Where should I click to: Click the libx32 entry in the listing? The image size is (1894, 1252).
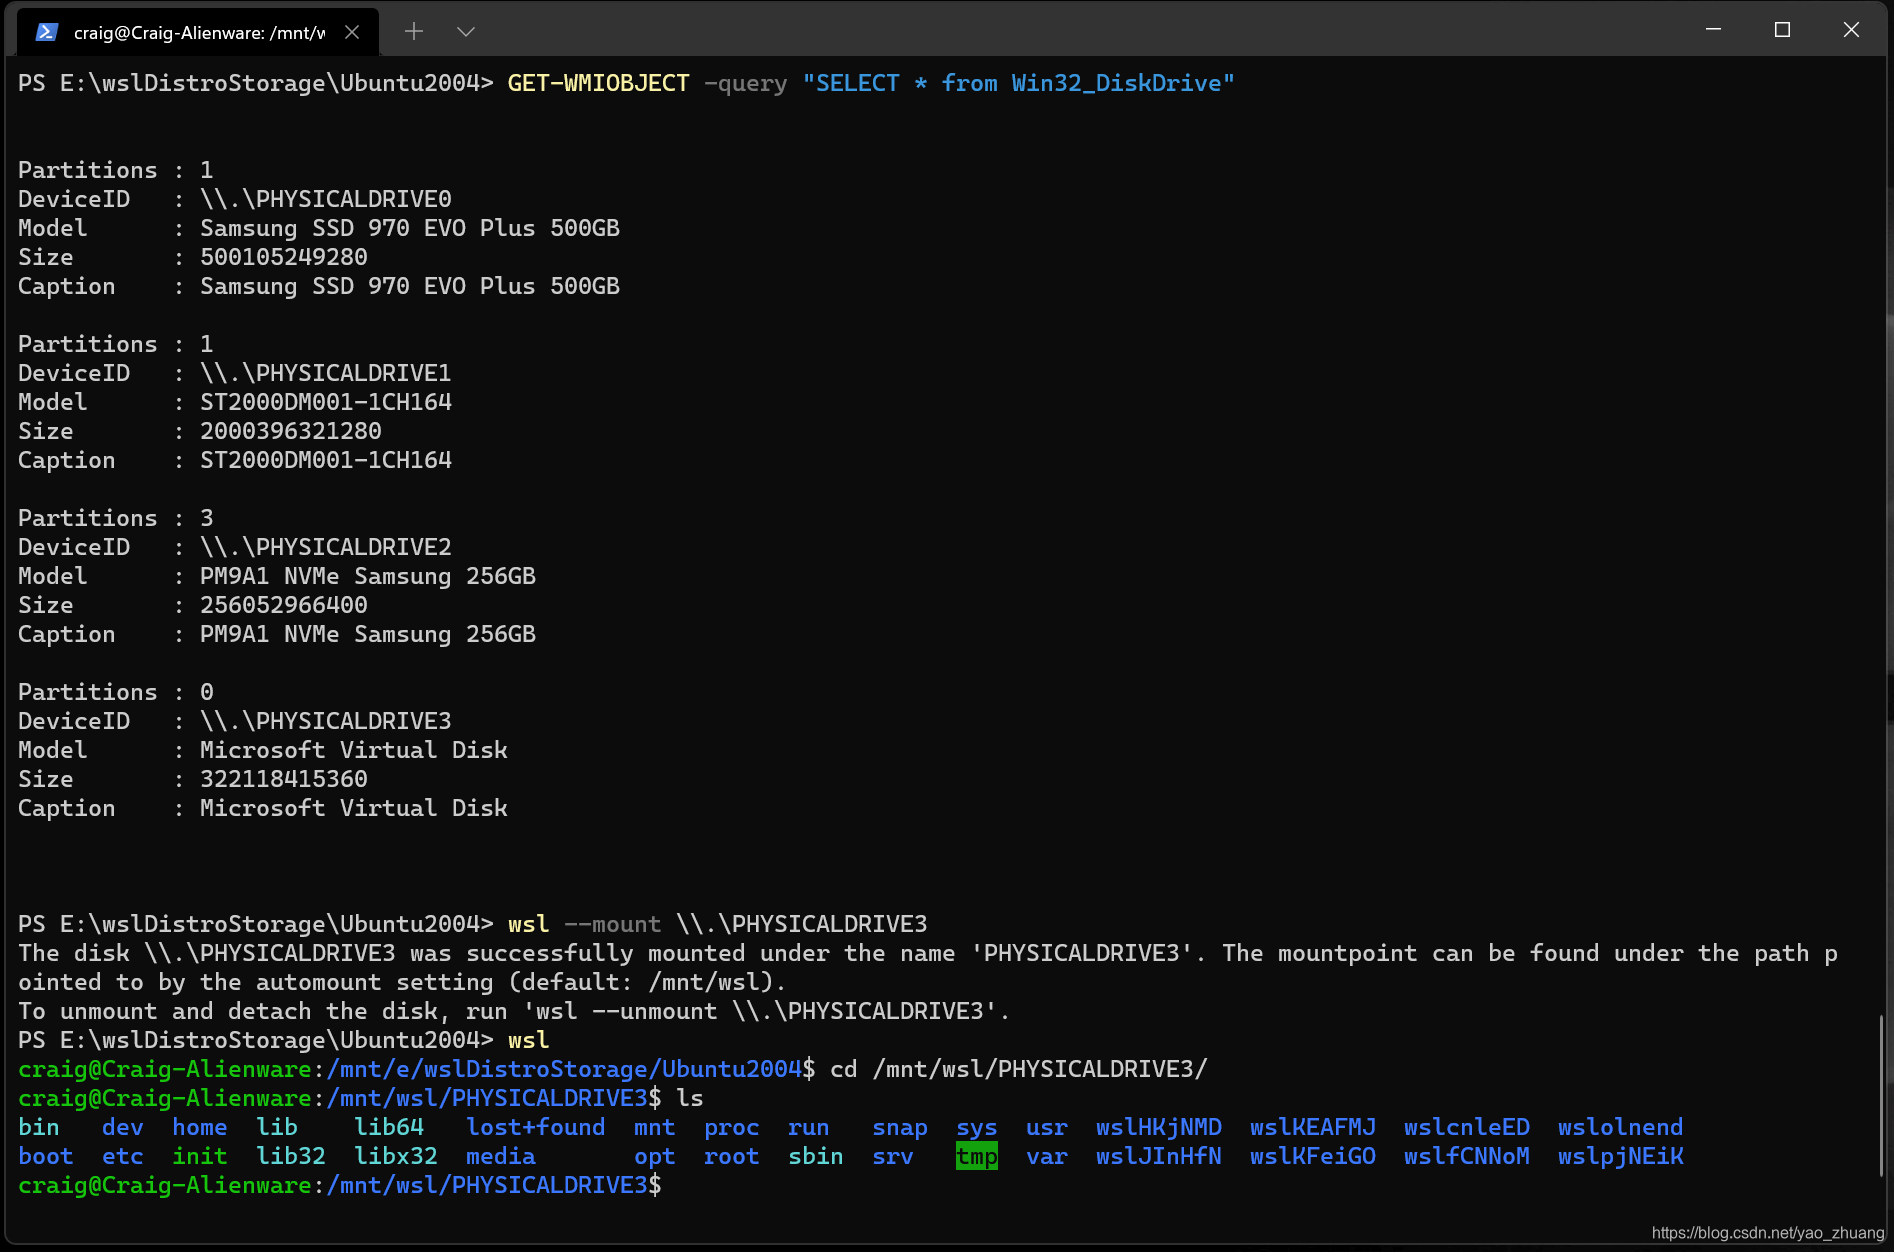tap(396, 1156)
